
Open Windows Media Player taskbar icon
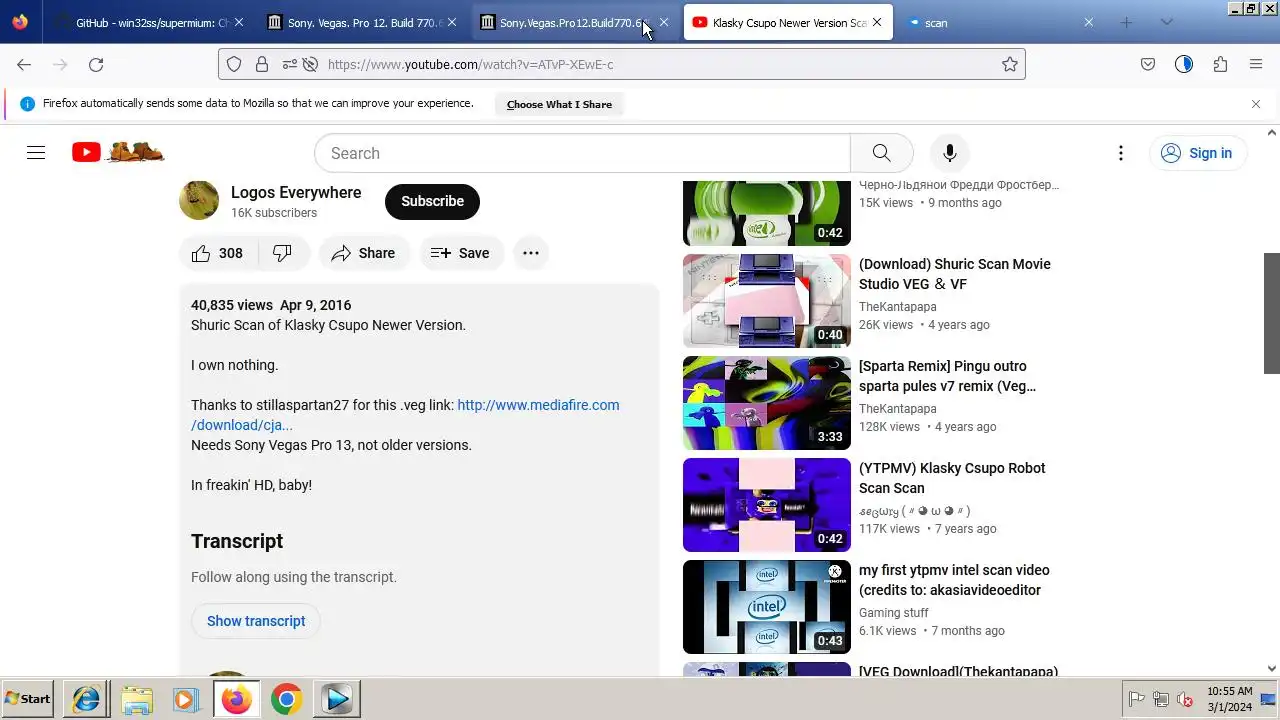186,699
